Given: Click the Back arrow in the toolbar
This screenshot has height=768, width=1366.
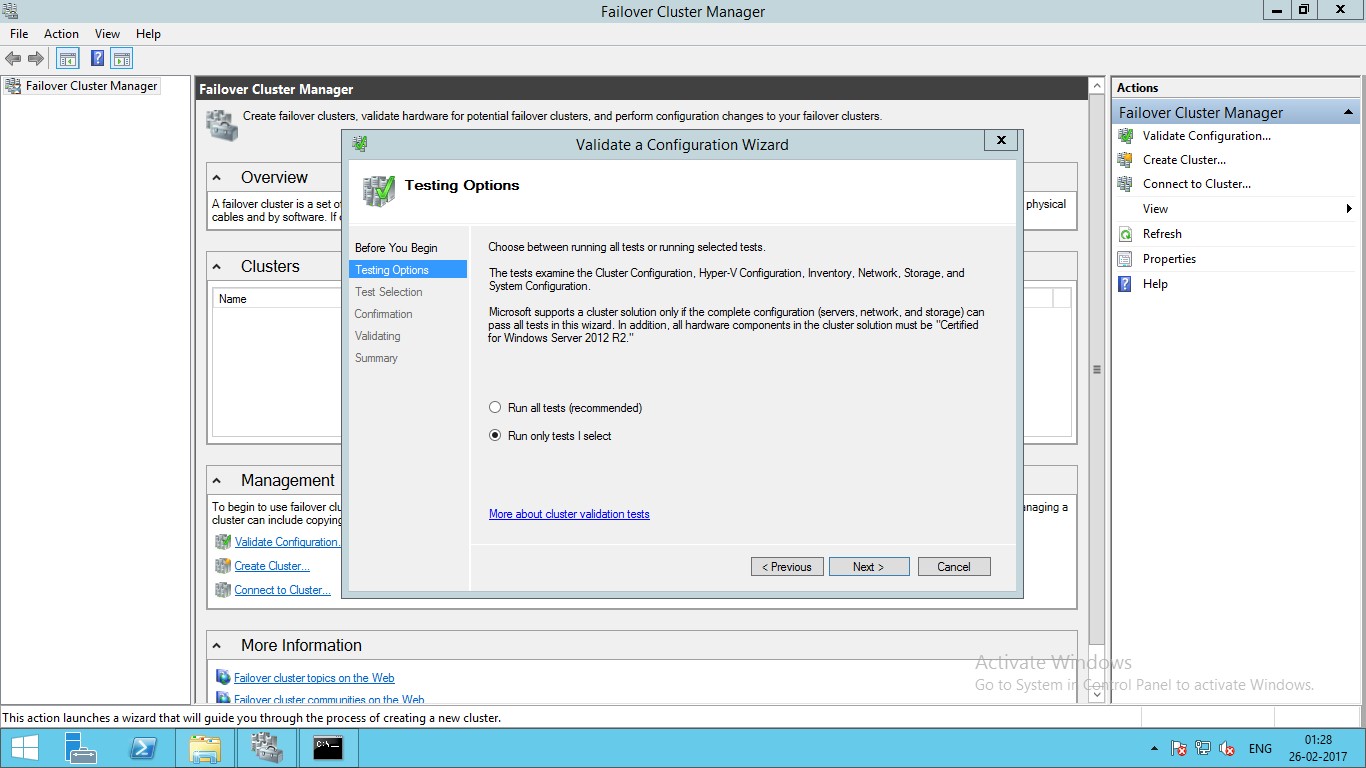Looking at the screenshot, I should [13, 59].
